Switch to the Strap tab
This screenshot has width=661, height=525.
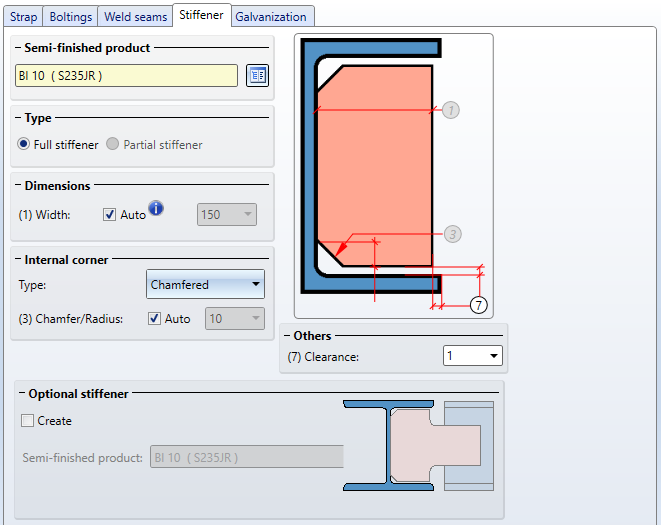pos(24,17)
